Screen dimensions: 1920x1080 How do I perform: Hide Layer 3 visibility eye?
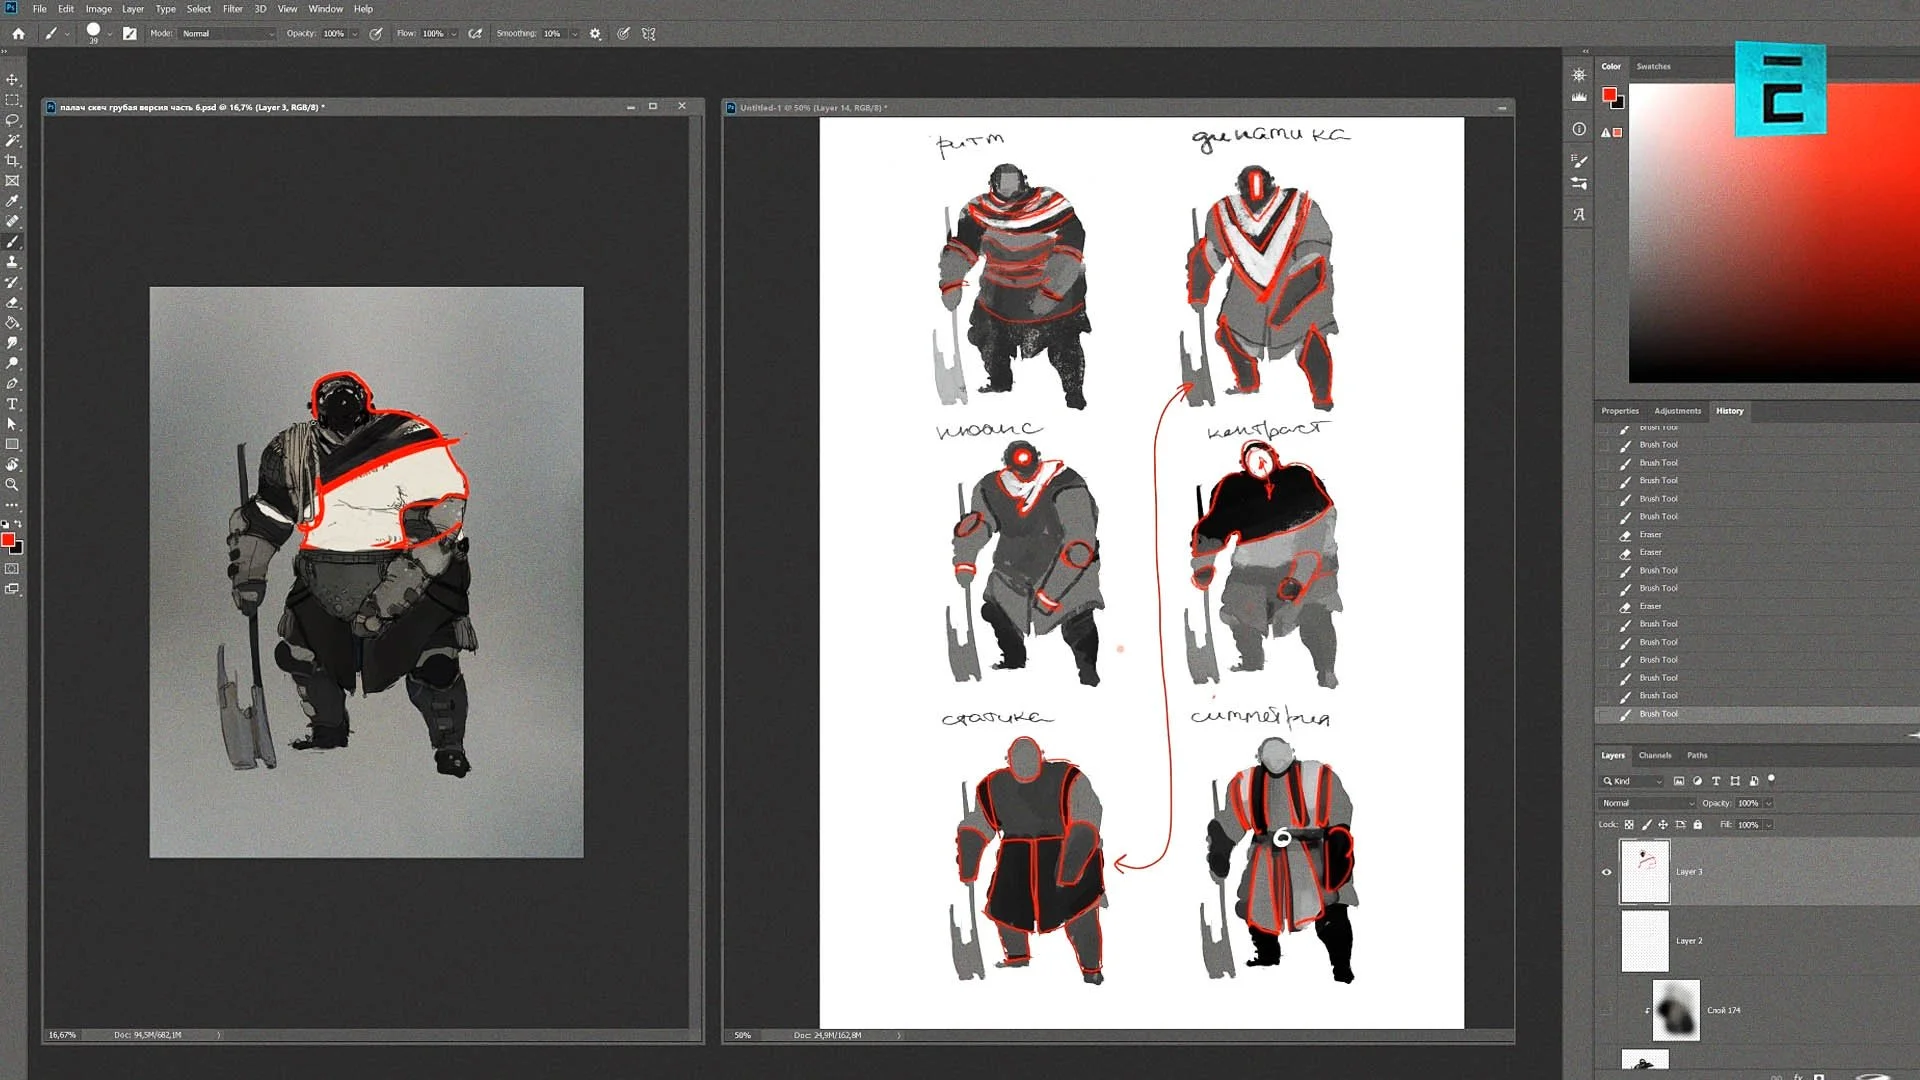(1607, 872)
